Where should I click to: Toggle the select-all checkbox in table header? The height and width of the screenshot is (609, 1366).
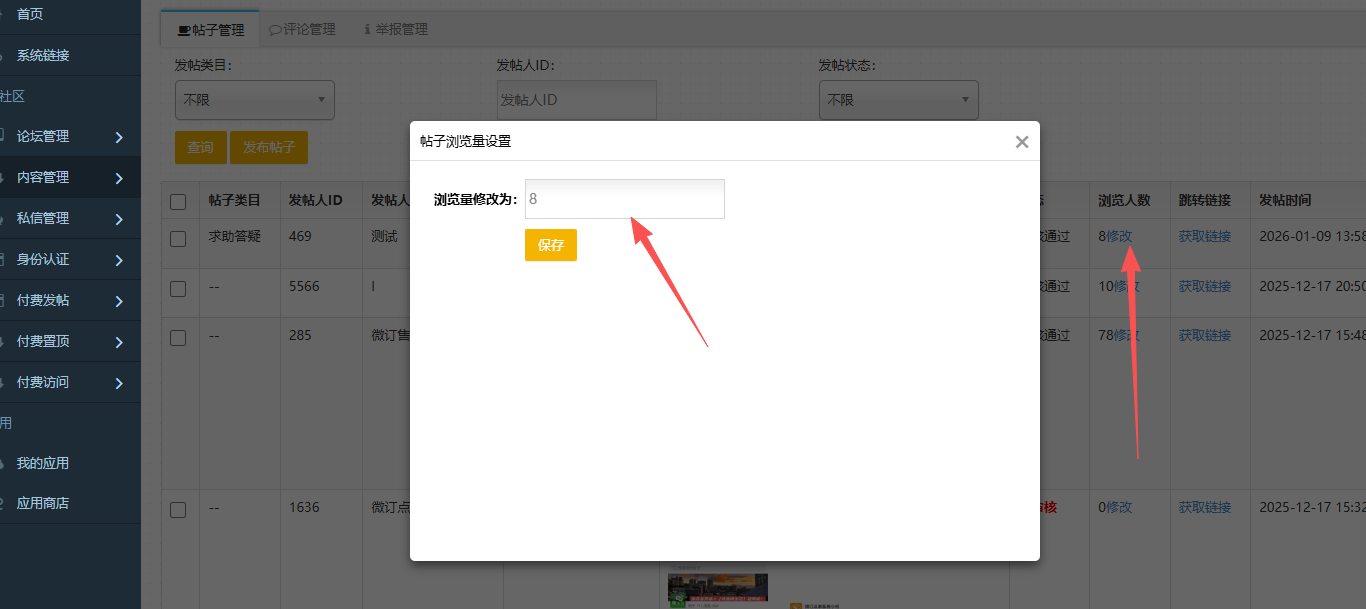click(178, 202)
